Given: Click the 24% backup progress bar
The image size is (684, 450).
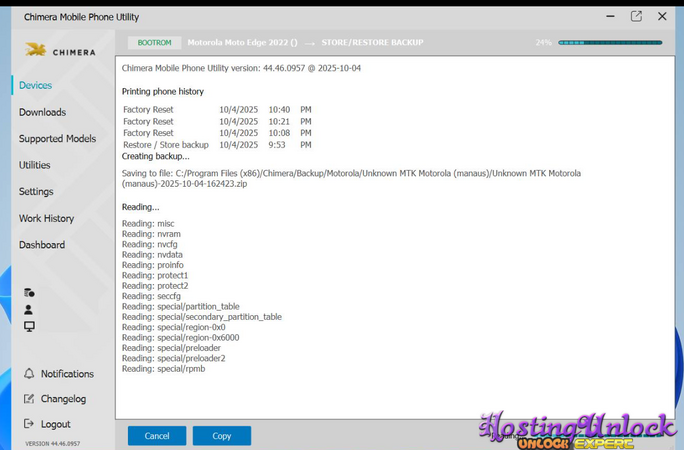Looking at the screenshot, I should coord(609,43).
